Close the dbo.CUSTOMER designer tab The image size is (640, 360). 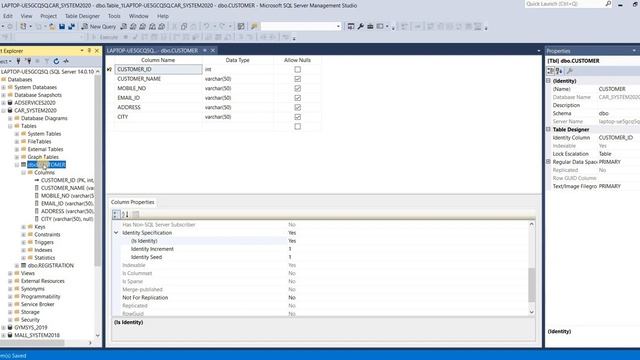213,51
